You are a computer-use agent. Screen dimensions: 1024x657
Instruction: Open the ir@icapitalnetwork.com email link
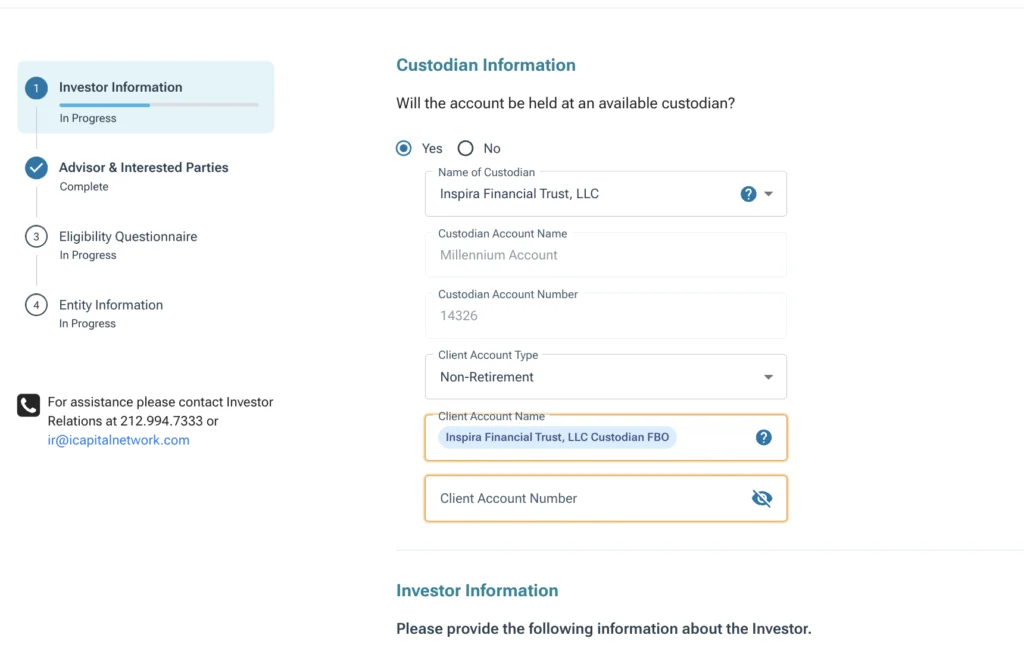(x=118, y=440)
